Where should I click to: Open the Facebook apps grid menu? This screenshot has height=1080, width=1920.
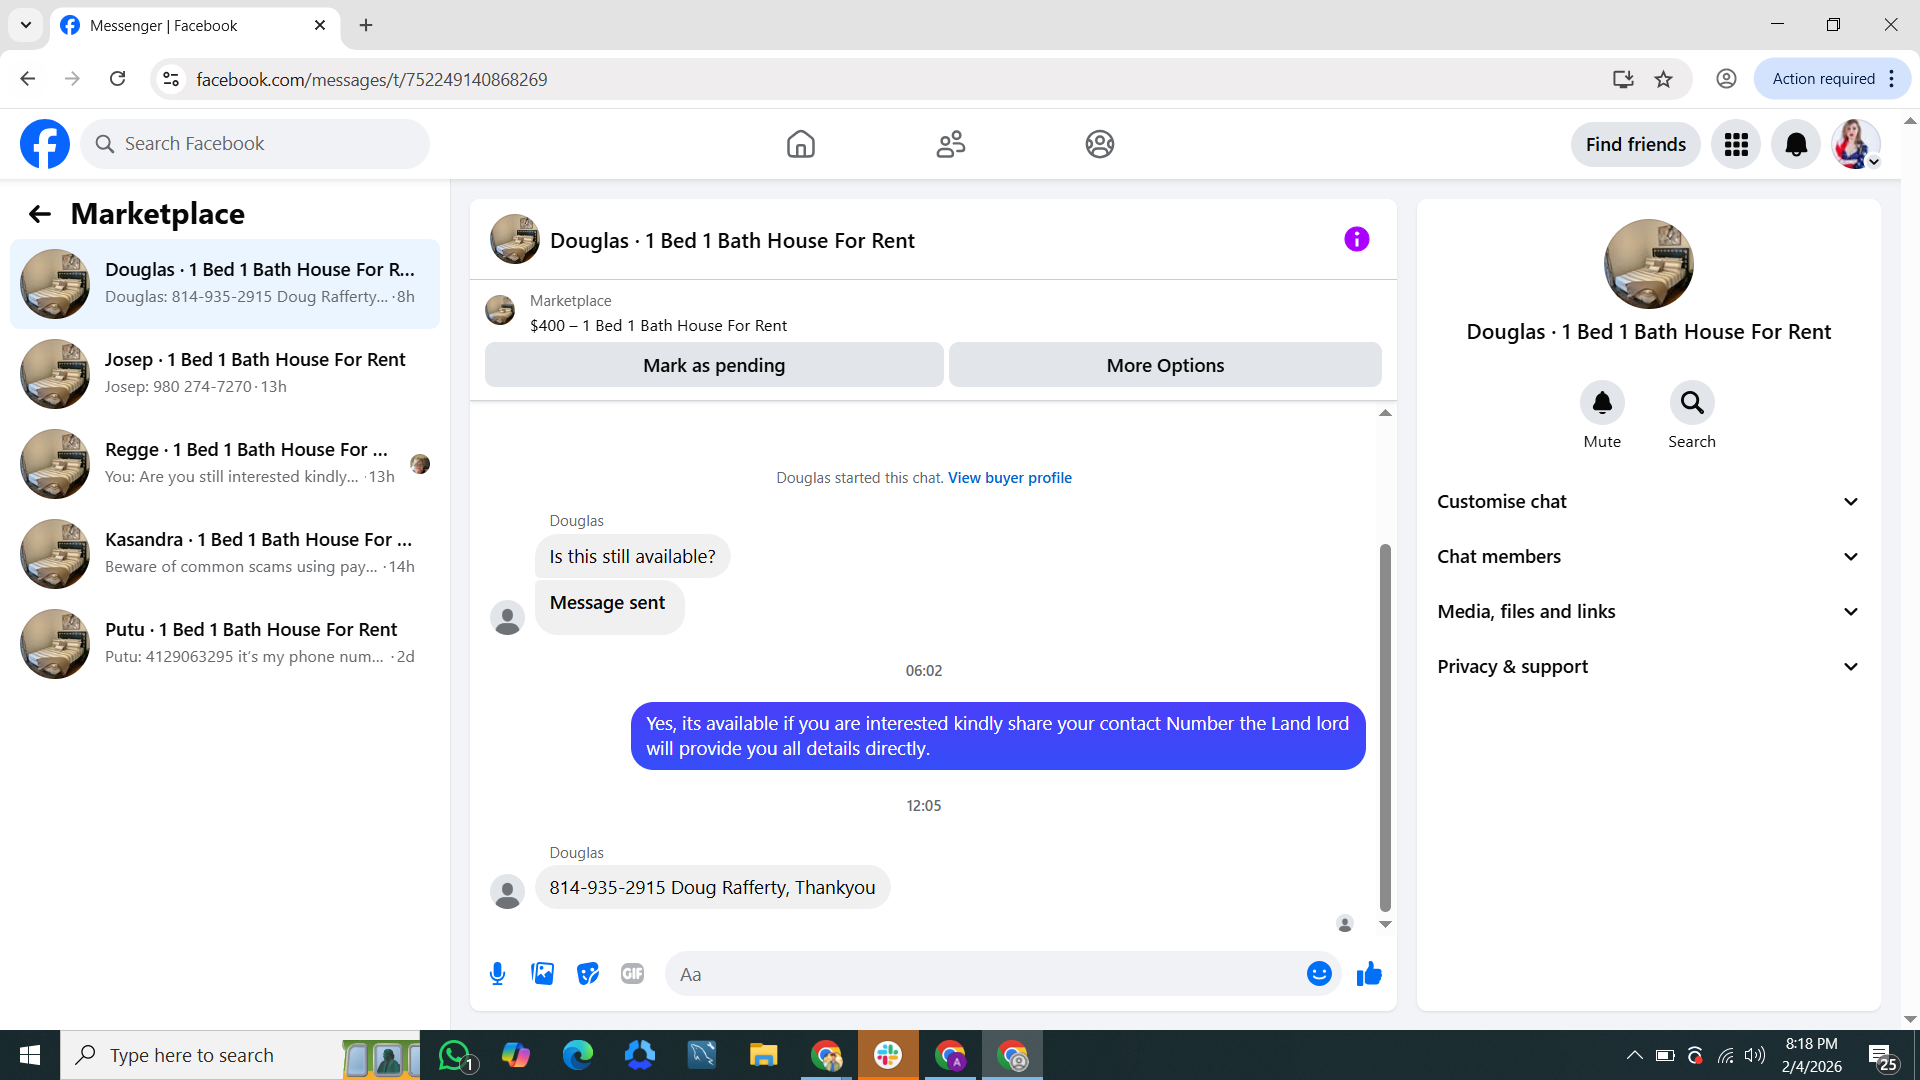(1736, 144)
